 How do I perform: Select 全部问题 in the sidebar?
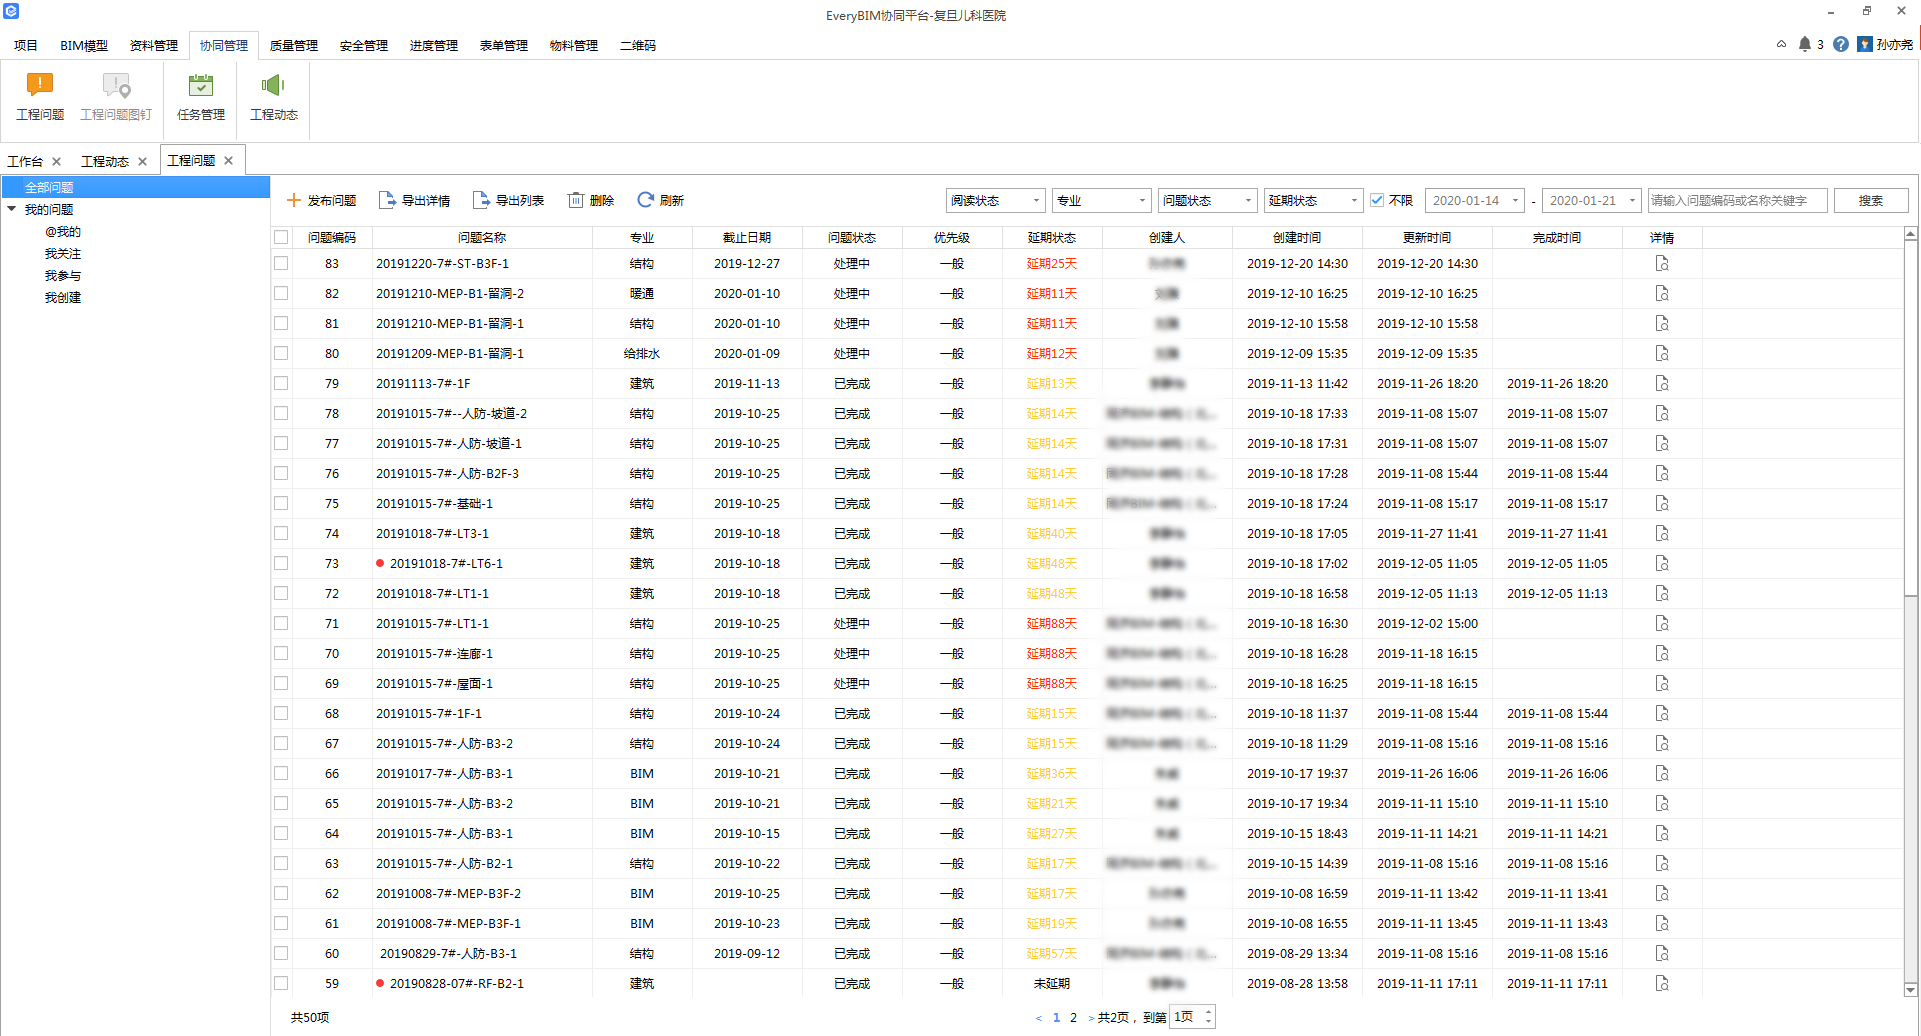click(x=136, y=187)
